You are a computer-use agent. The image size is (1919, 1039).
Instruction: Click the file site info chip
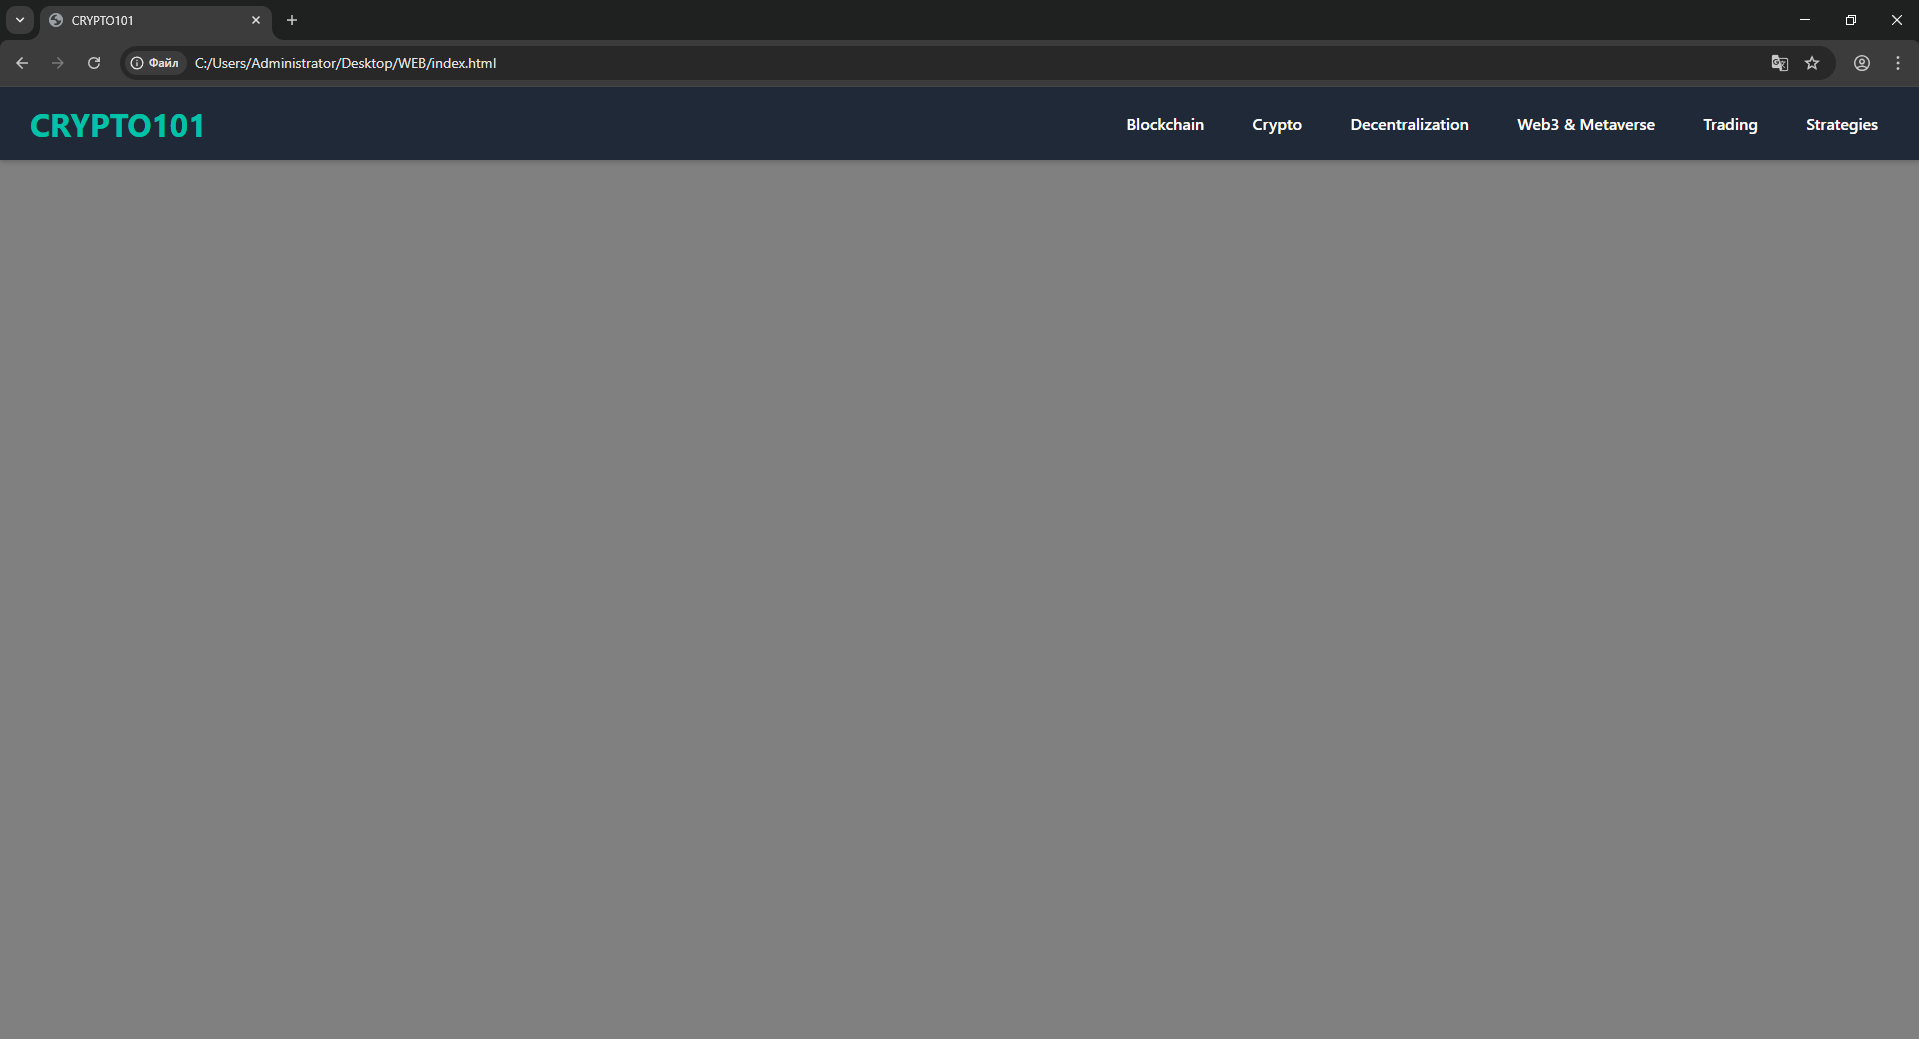click(155, 63)
